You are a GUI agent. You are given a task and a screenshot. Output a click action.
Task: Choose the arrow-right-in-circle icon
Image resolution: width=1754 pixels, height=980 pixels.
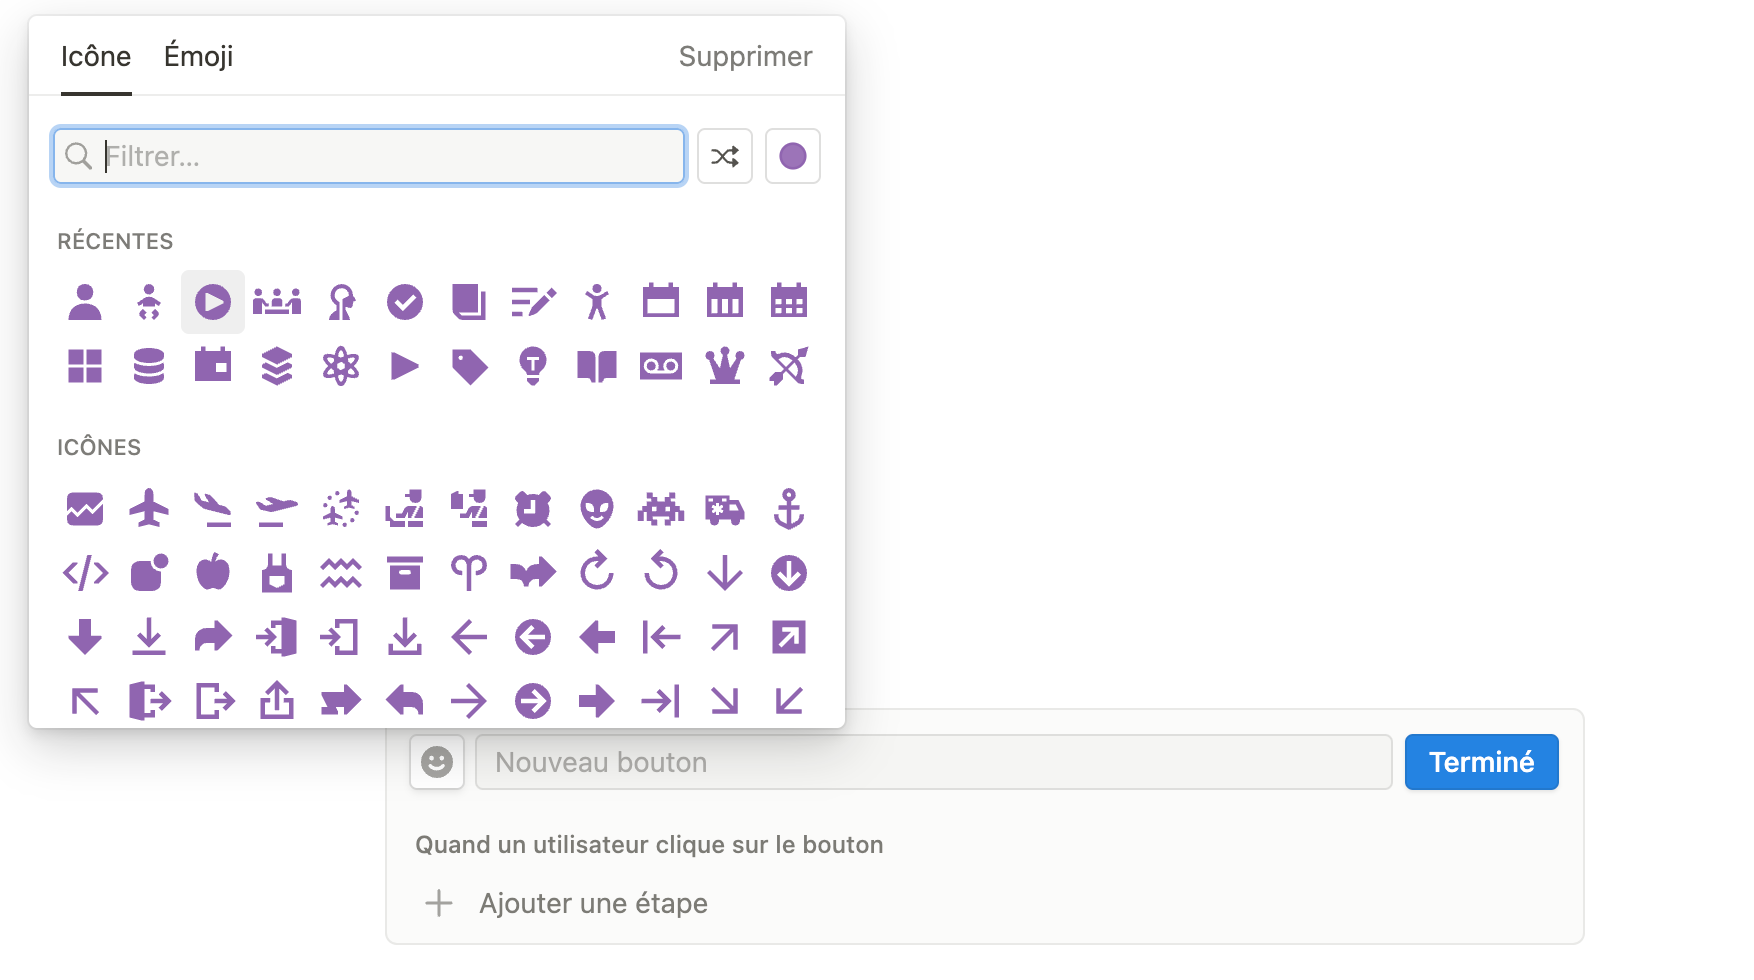(x=533, y=701)
